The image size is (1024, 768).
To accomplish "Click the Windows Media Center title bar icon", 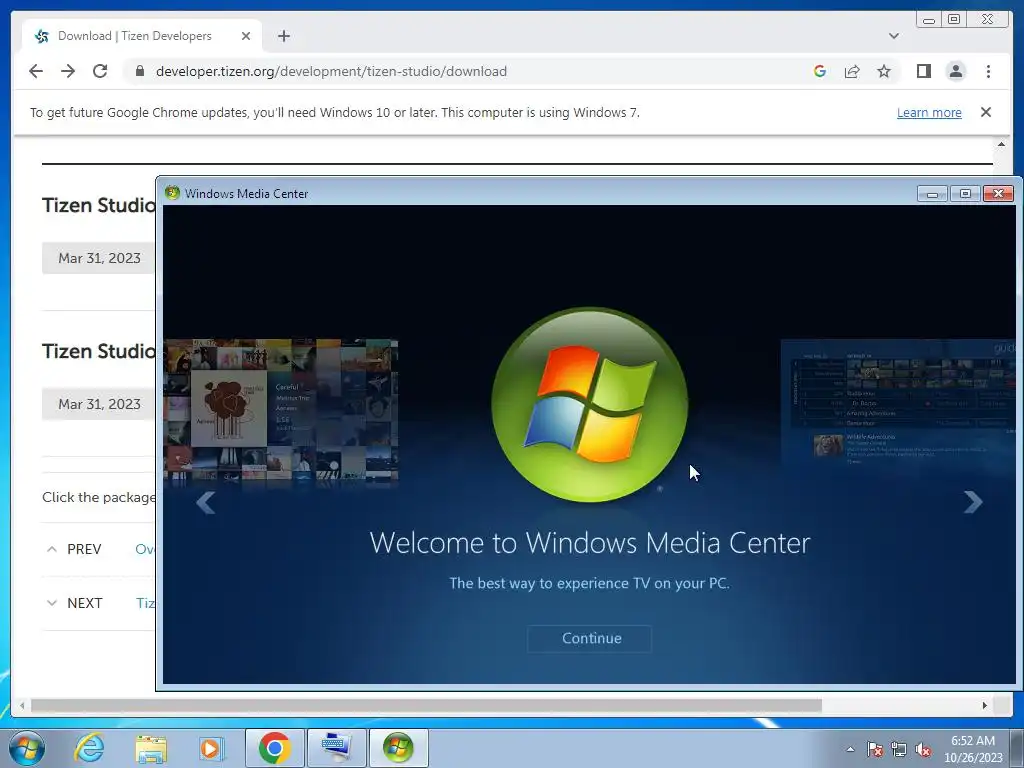I will coord(172,193).
